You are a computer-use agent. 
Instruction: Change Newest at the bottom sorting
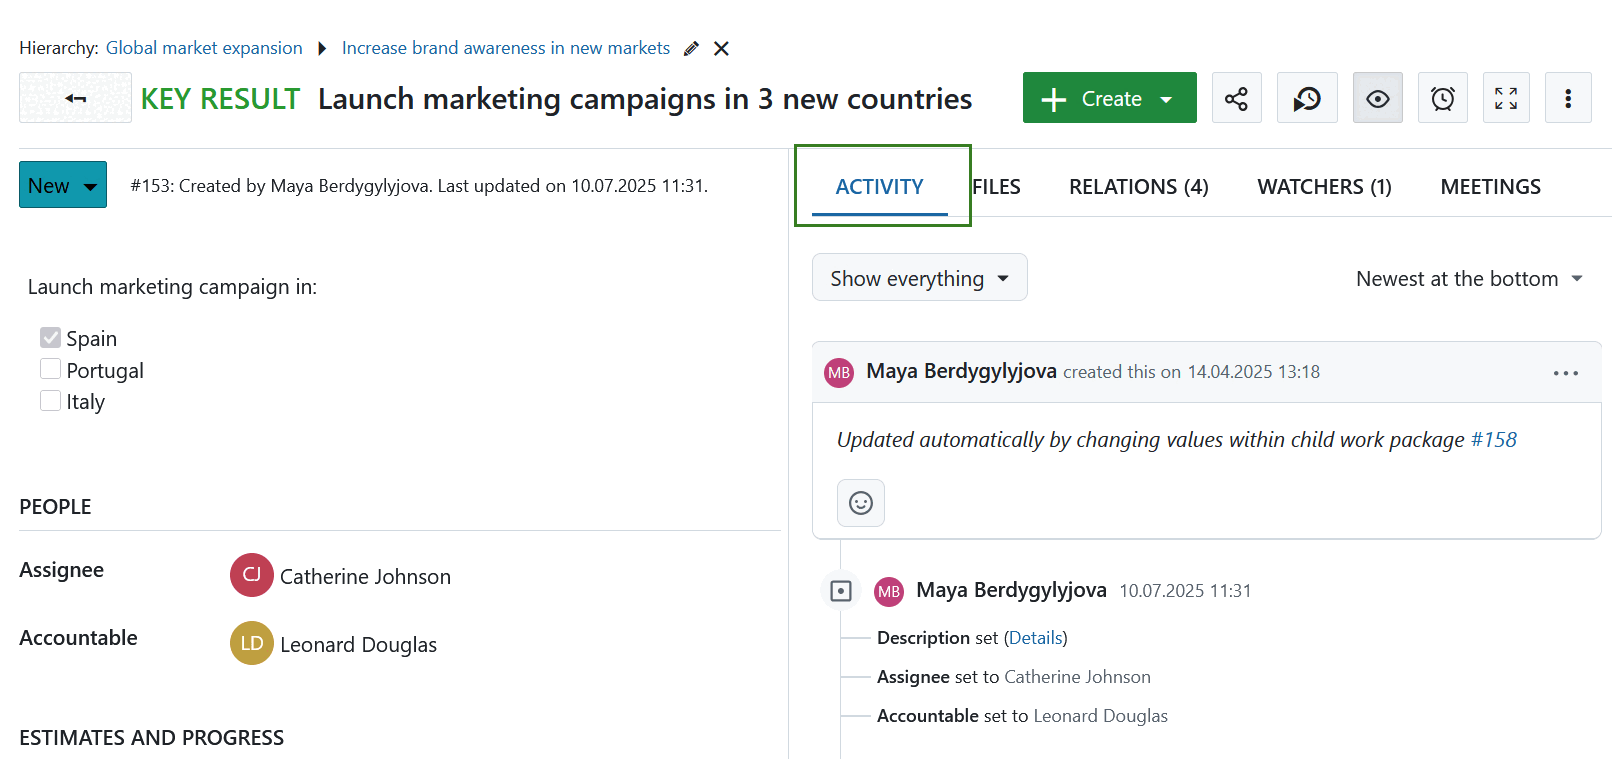point(1468,279)
